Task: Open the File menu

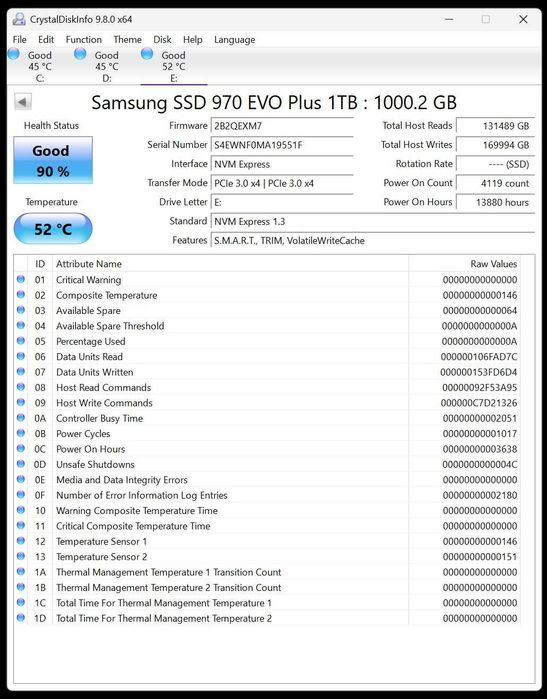Action: coord(20,40)
